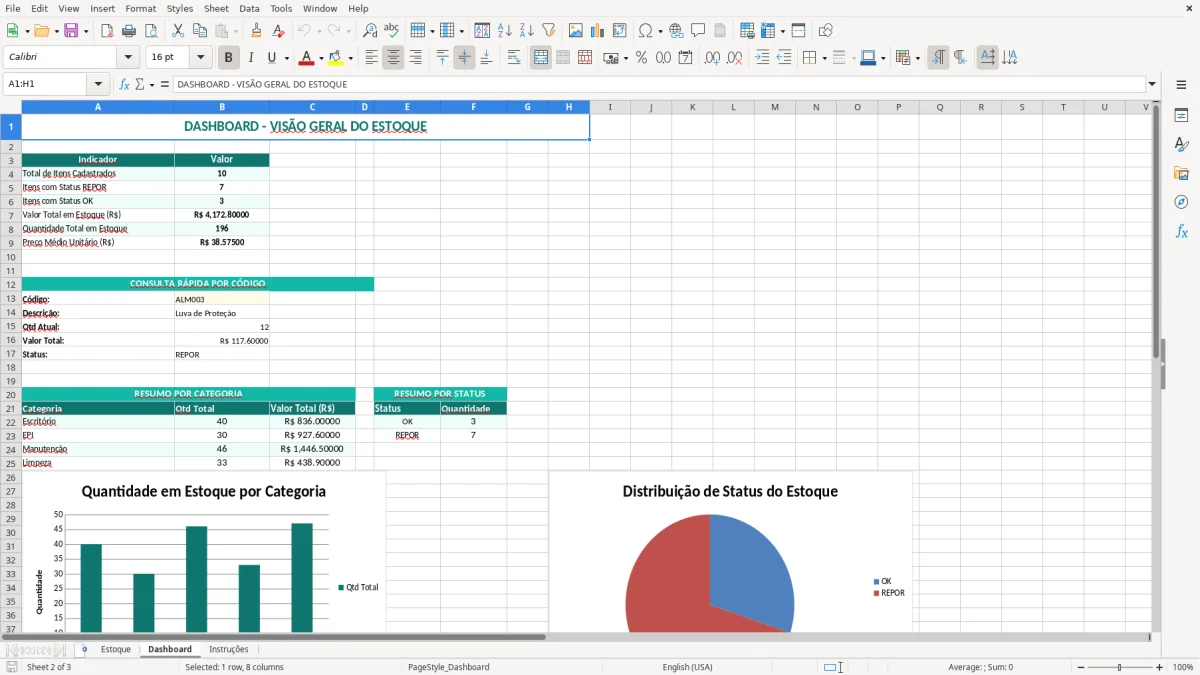Open the Sheet menu
Viewport: 1200px width, 675px height.
[x=216, y=8]
